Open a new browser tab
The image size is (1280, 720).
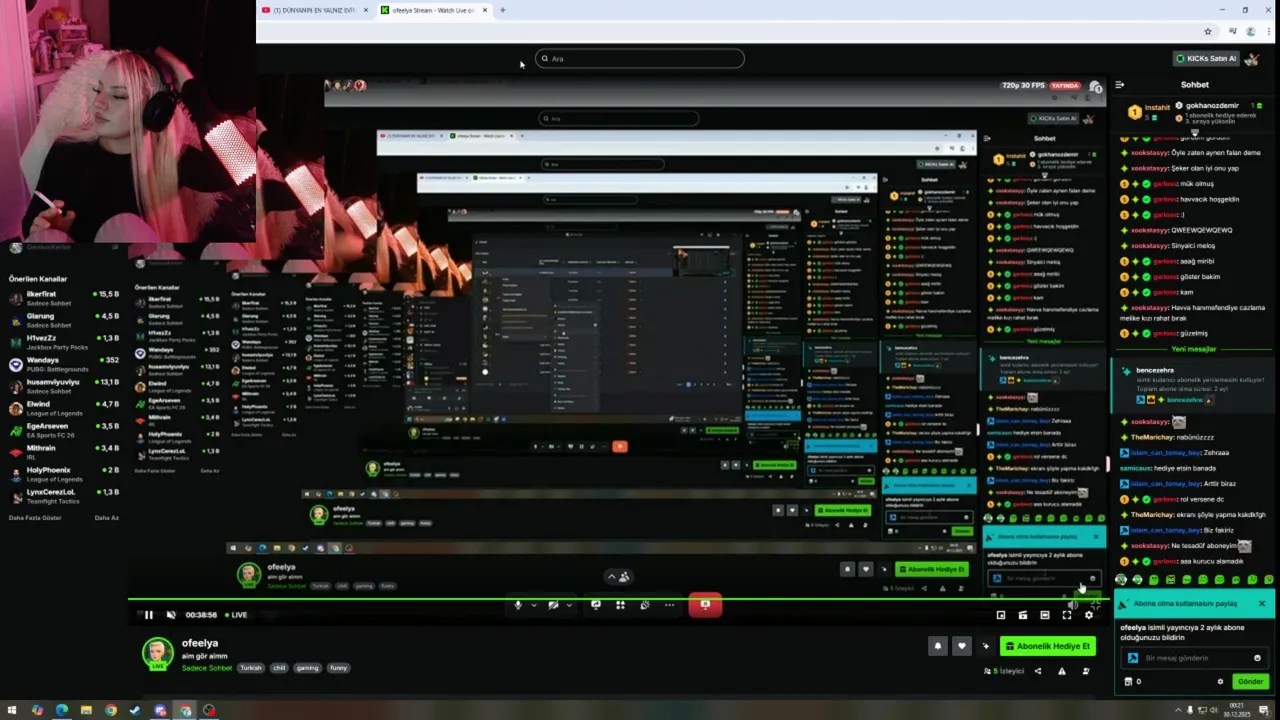(502, 10)
